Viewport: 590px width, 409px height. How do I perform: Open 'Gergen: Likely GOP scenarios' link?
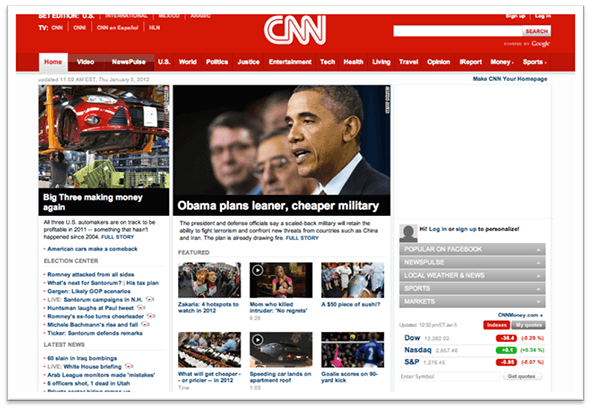pyautogui.click(x=89, y=291)
